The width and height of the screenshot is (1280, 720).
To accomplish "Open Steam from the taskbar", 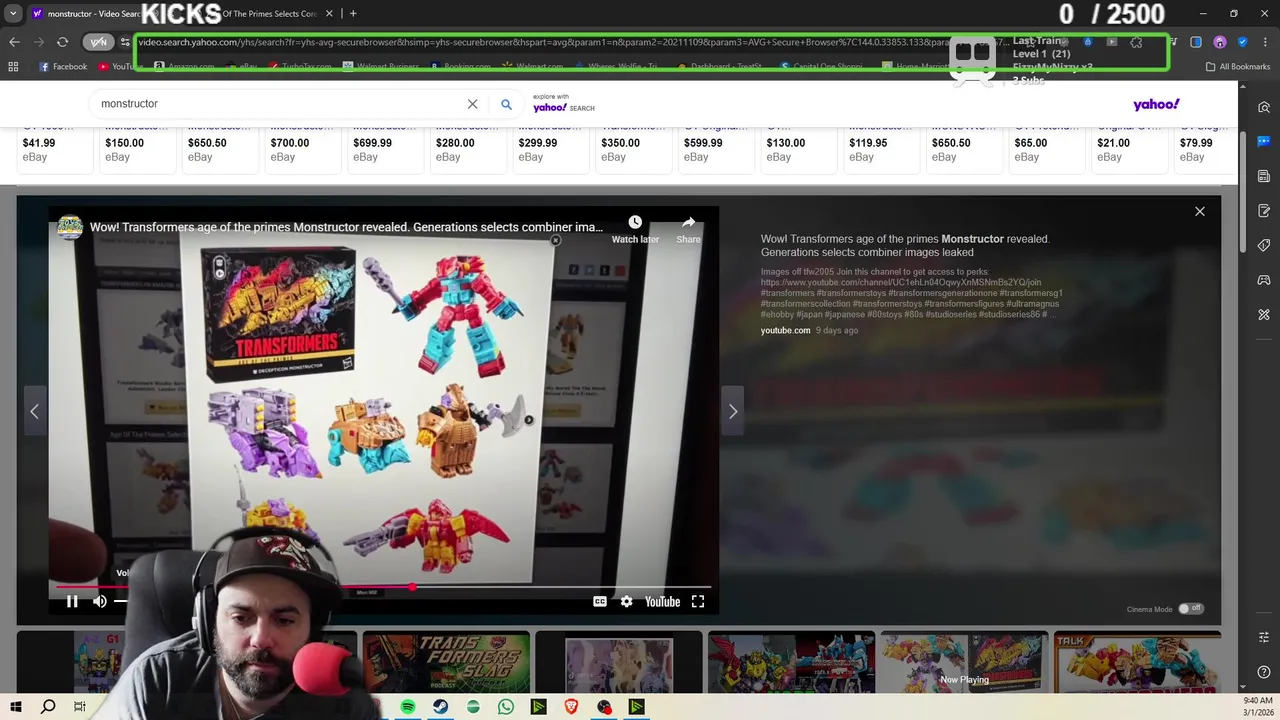I will pyautogui.click(x=440, y=707).
